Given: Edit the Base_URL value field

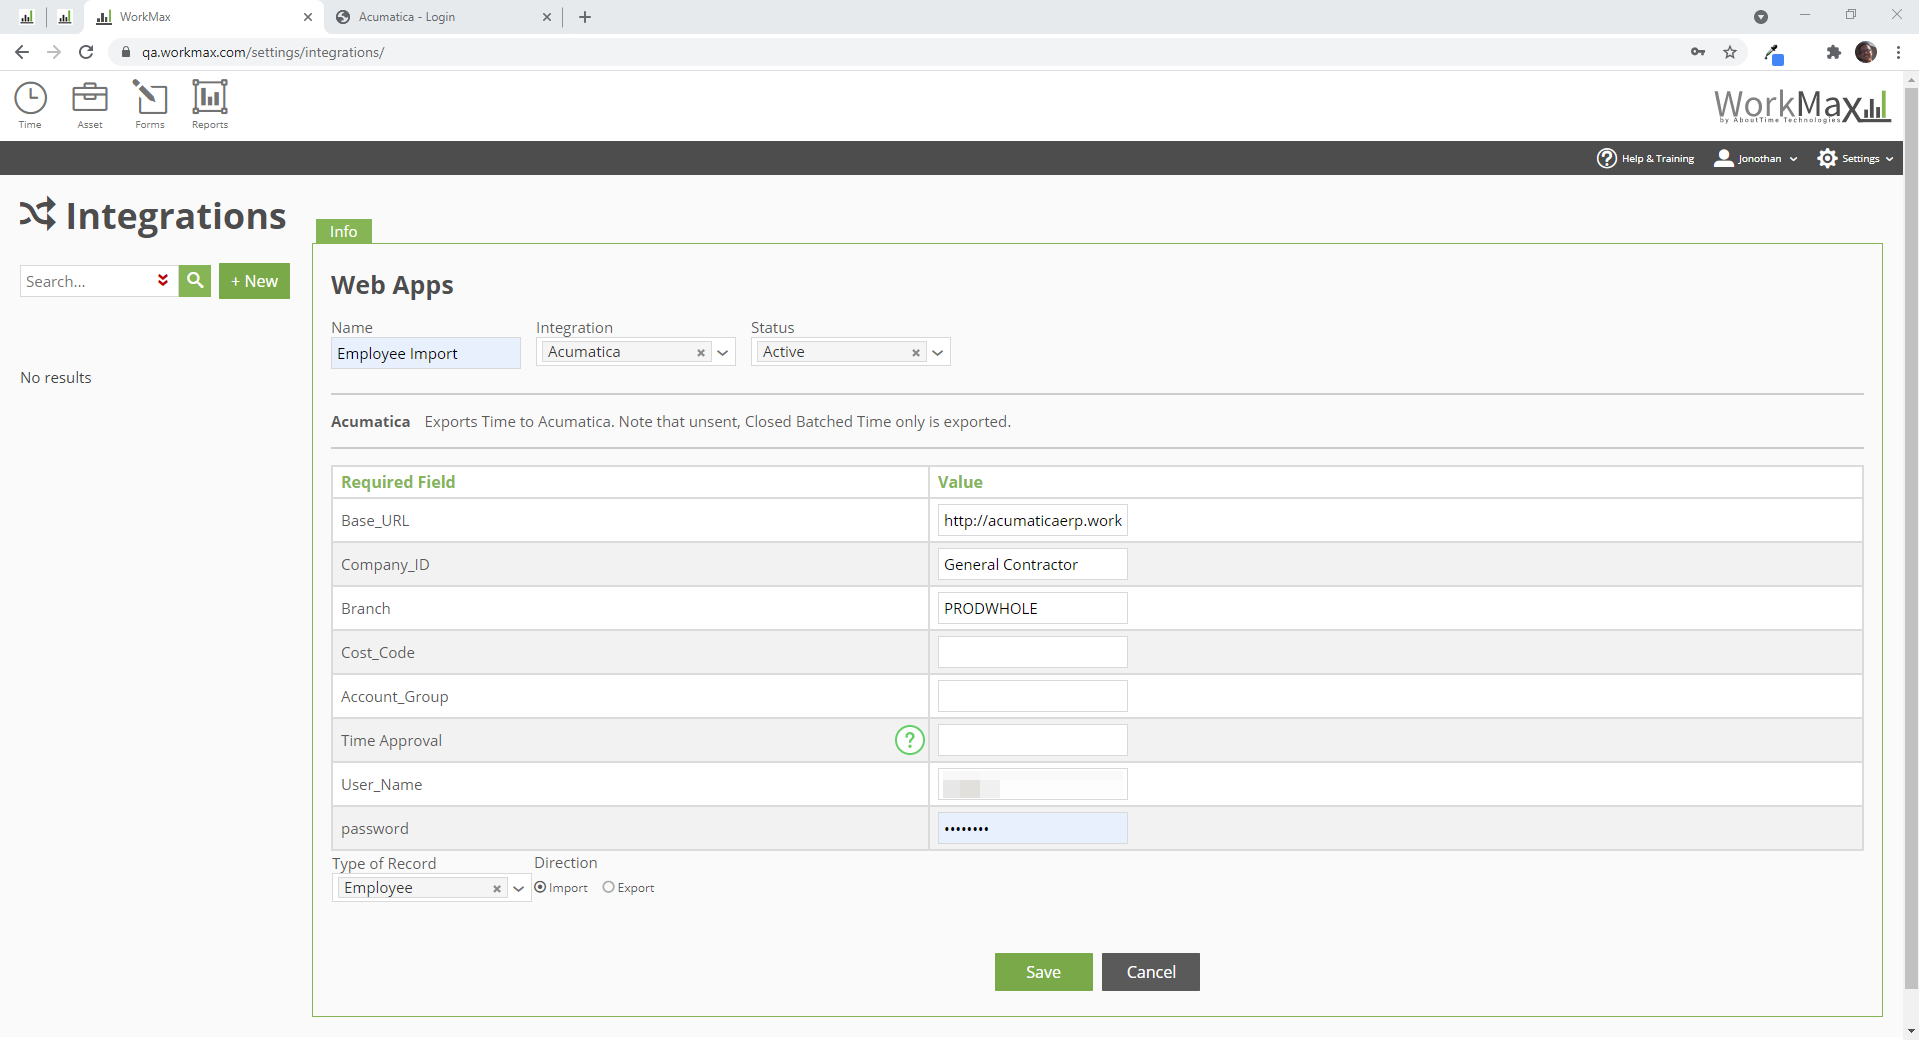Looking at the screenshot, I should (x=1032, y=520).
